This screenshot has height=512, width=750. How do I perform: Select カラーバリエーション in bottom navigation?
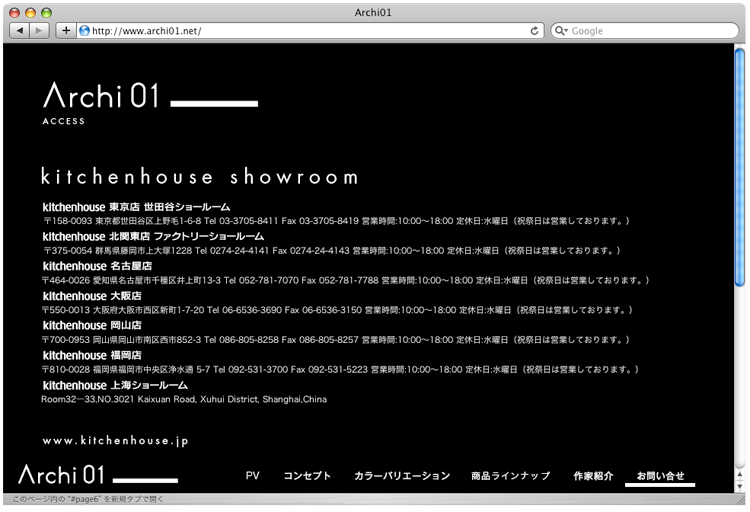[402, 476]
